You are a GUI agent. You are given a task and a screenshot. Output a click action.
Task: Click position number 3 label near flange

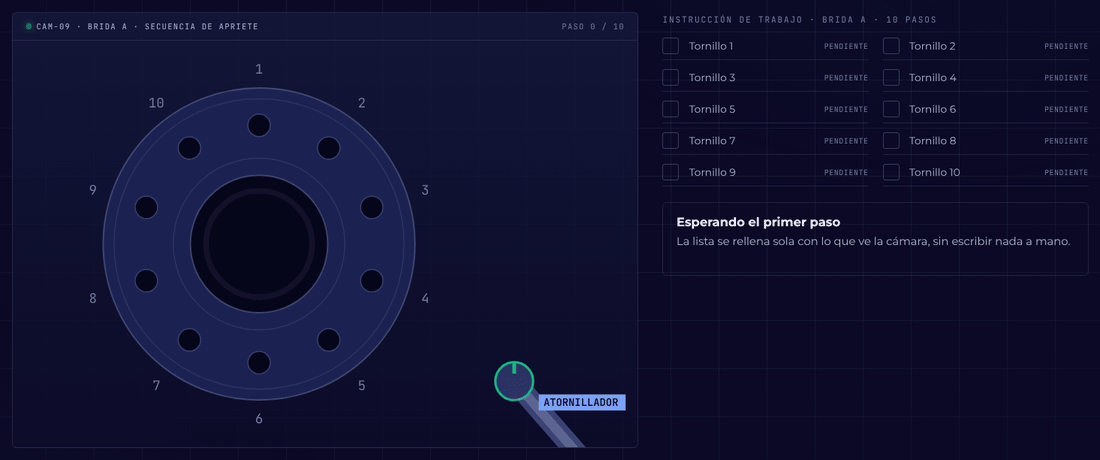point(425,190)
